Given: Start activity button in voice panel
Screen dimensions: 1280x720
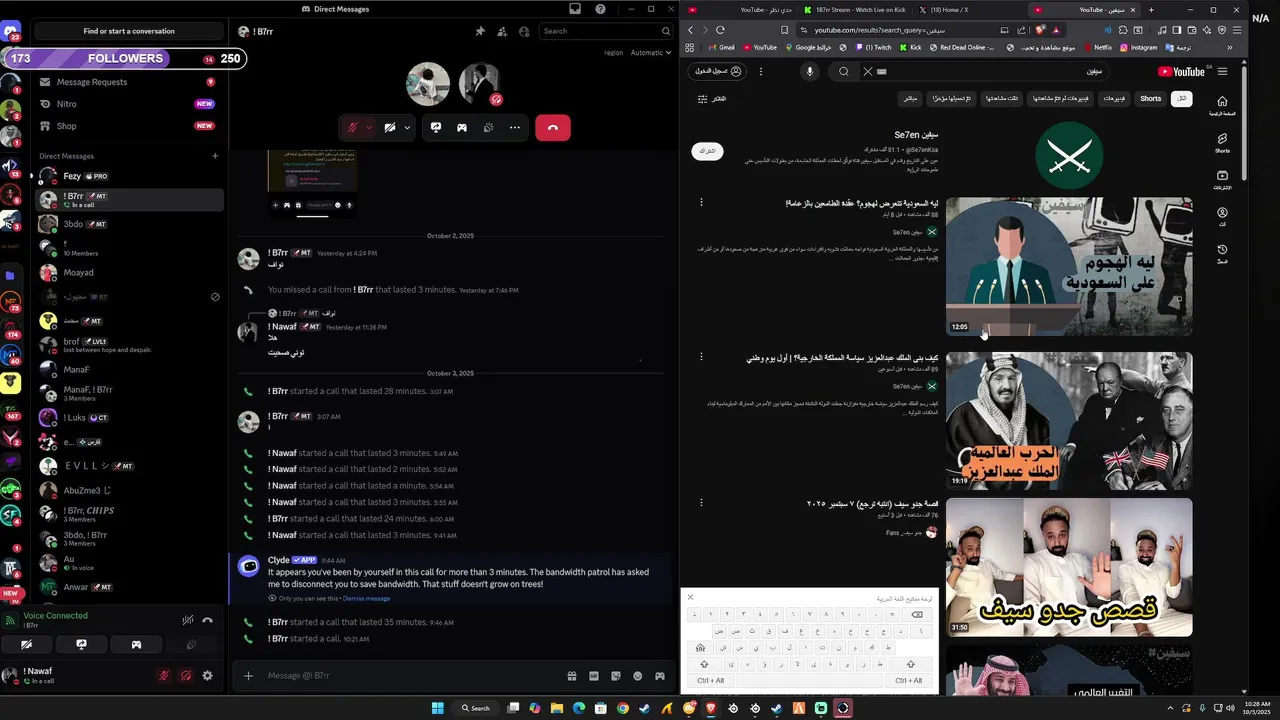Looking at the screenshot, I should pyautogui.click(x=136, y=645).
